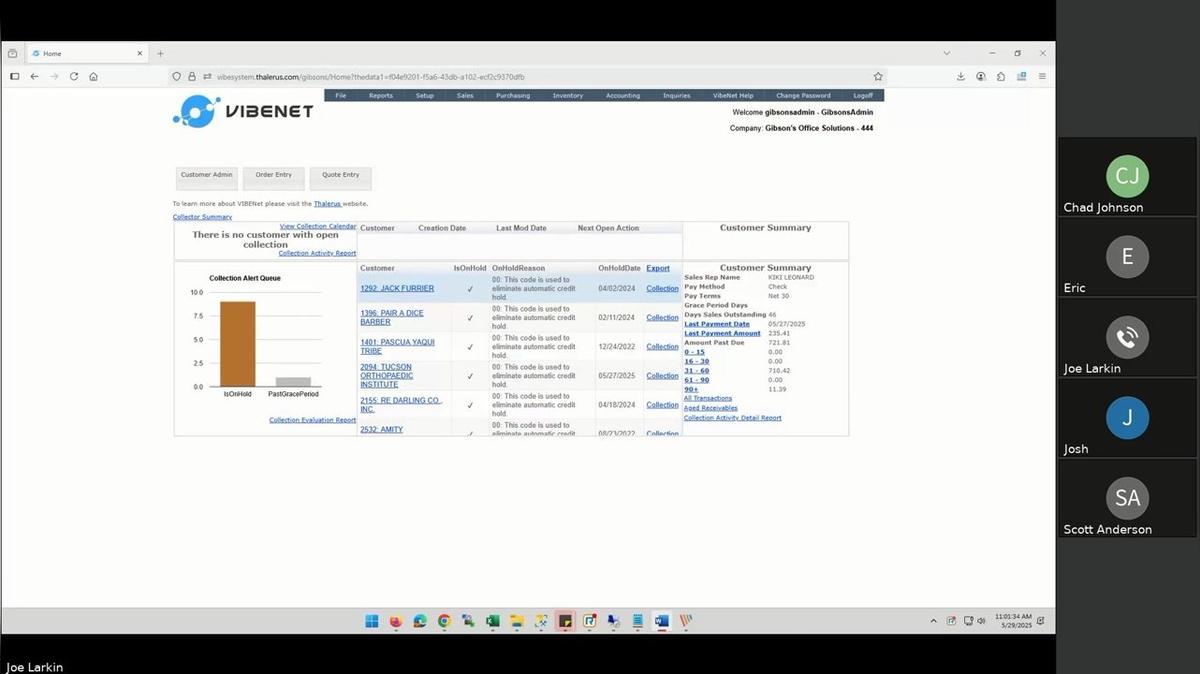Click the browser home icon
Viewport: 1200px width, 674px height.
click(x=93, y=76)
